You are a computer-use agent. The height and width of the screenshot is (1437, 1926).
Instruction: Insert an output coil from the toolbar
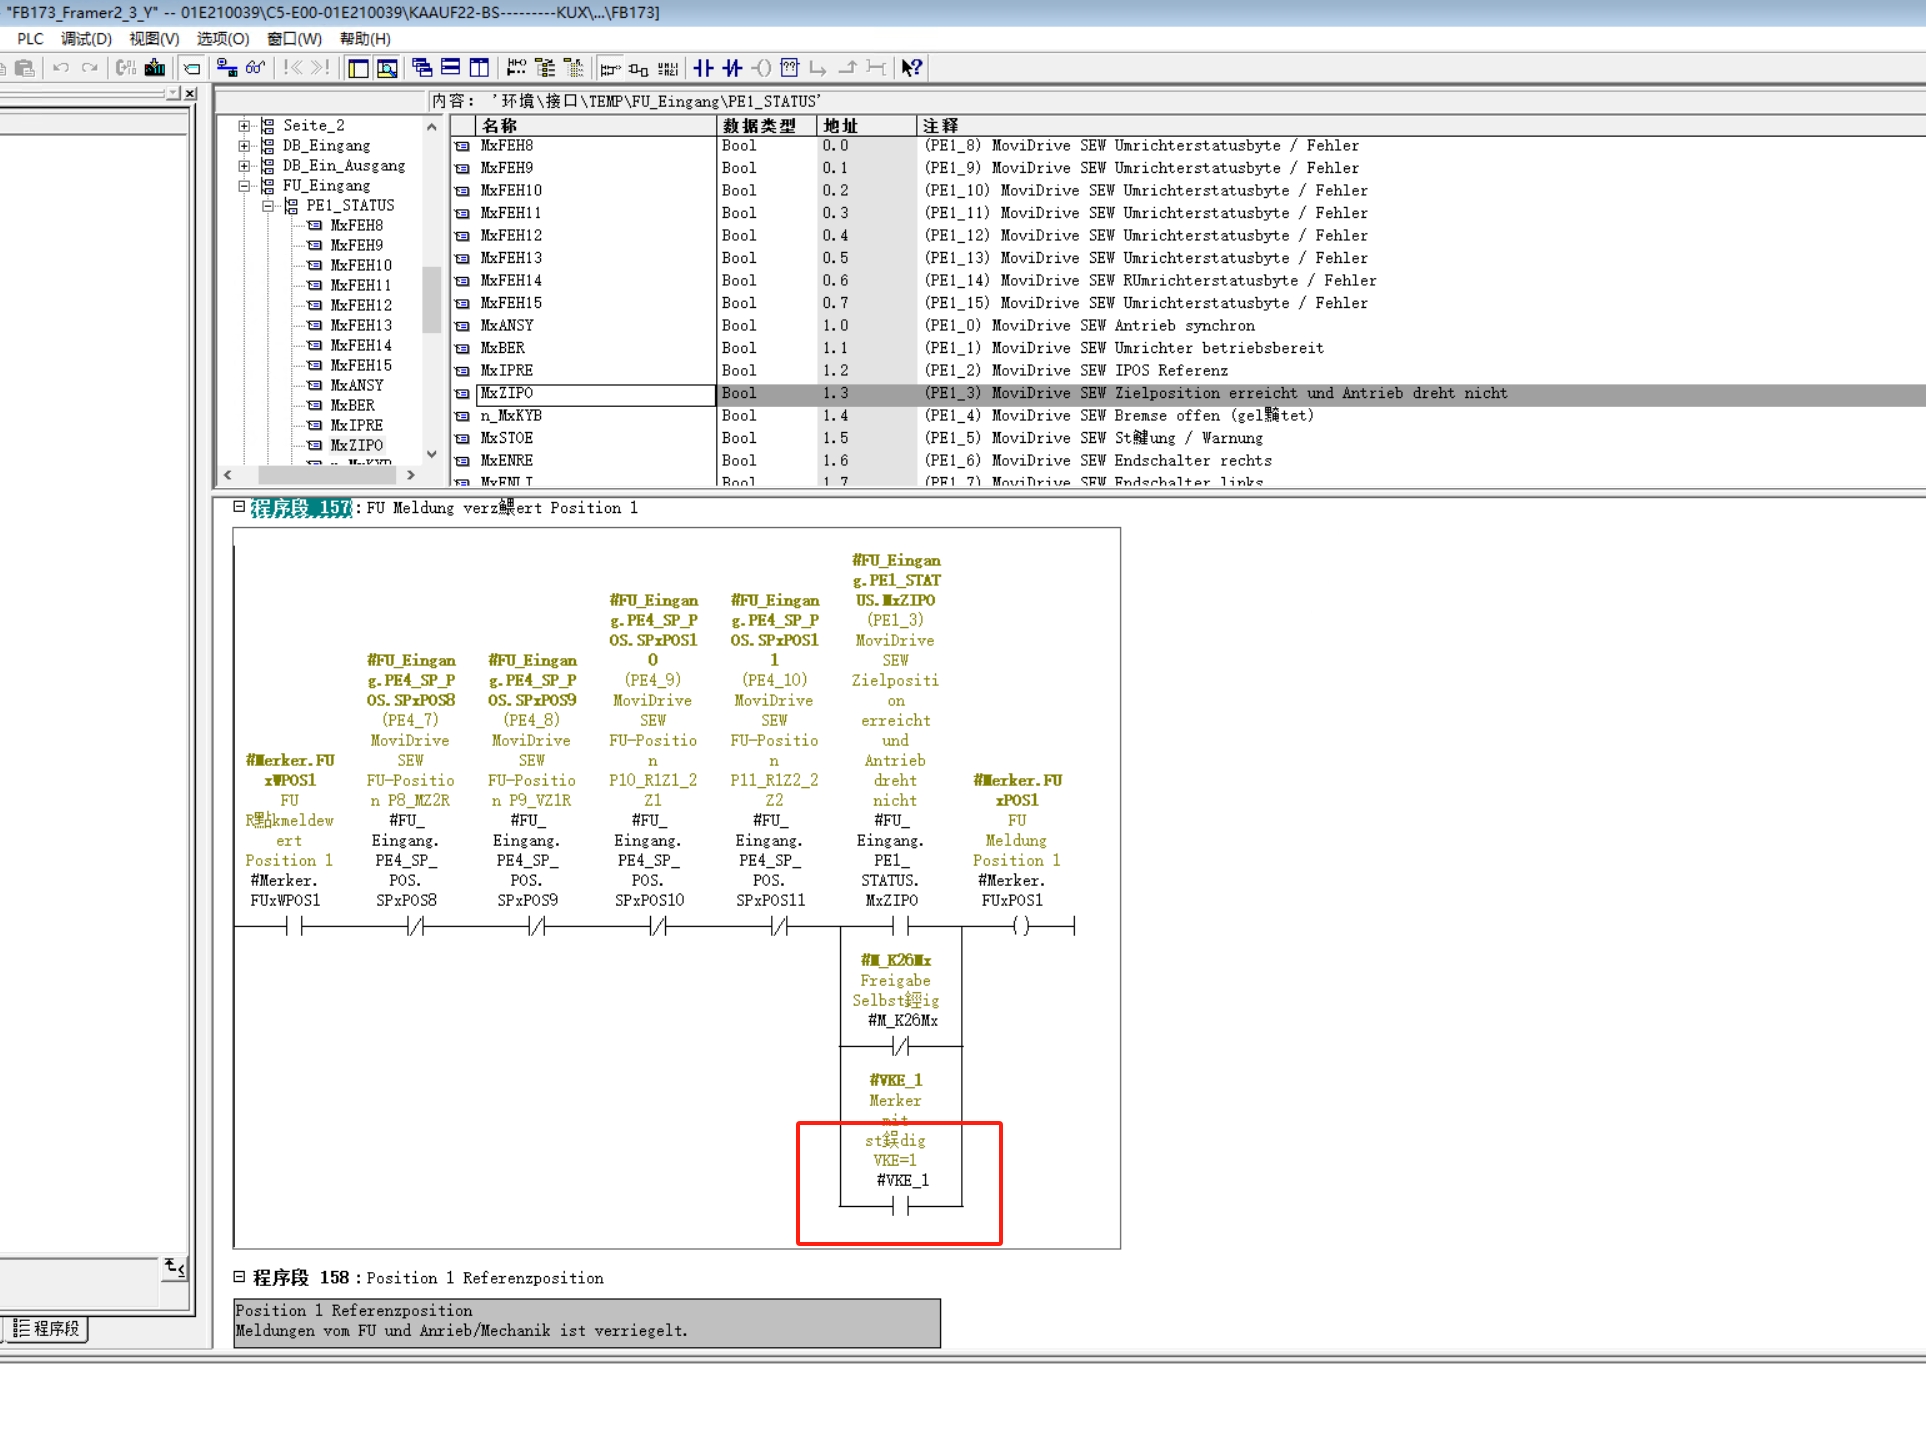(761, 68)
